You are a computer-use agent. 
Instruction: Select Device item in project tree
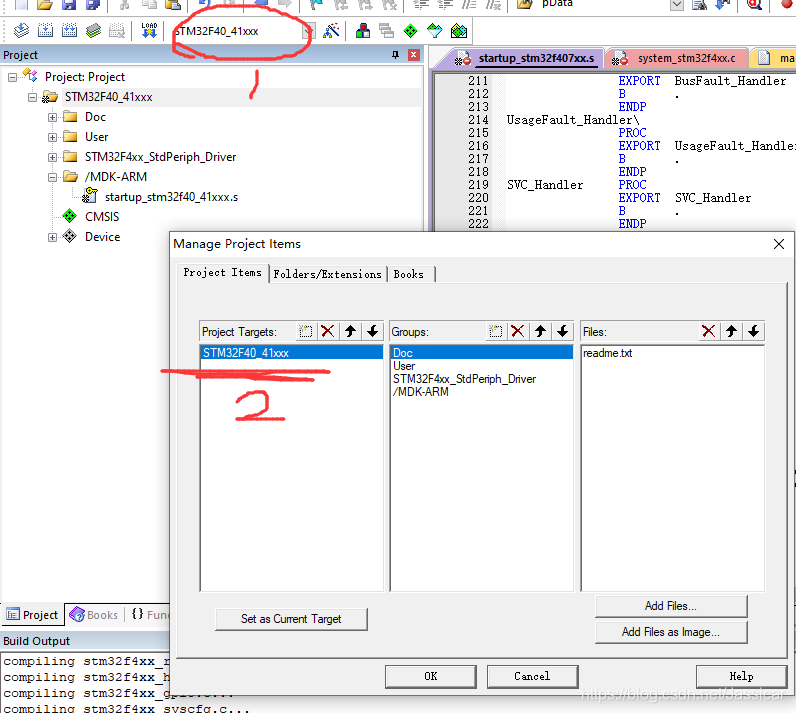coord(103,237)
